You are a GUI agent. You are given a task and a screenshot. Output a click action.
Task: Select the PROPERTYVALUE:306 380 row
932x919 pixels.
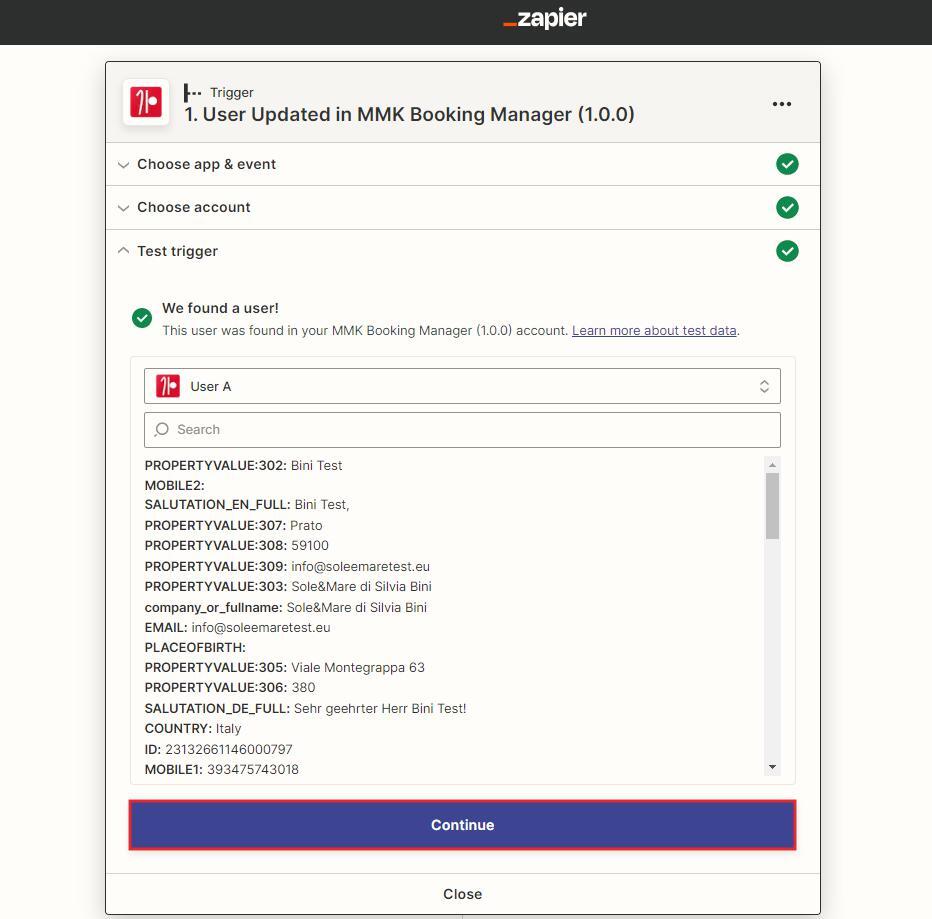(230, 688)
